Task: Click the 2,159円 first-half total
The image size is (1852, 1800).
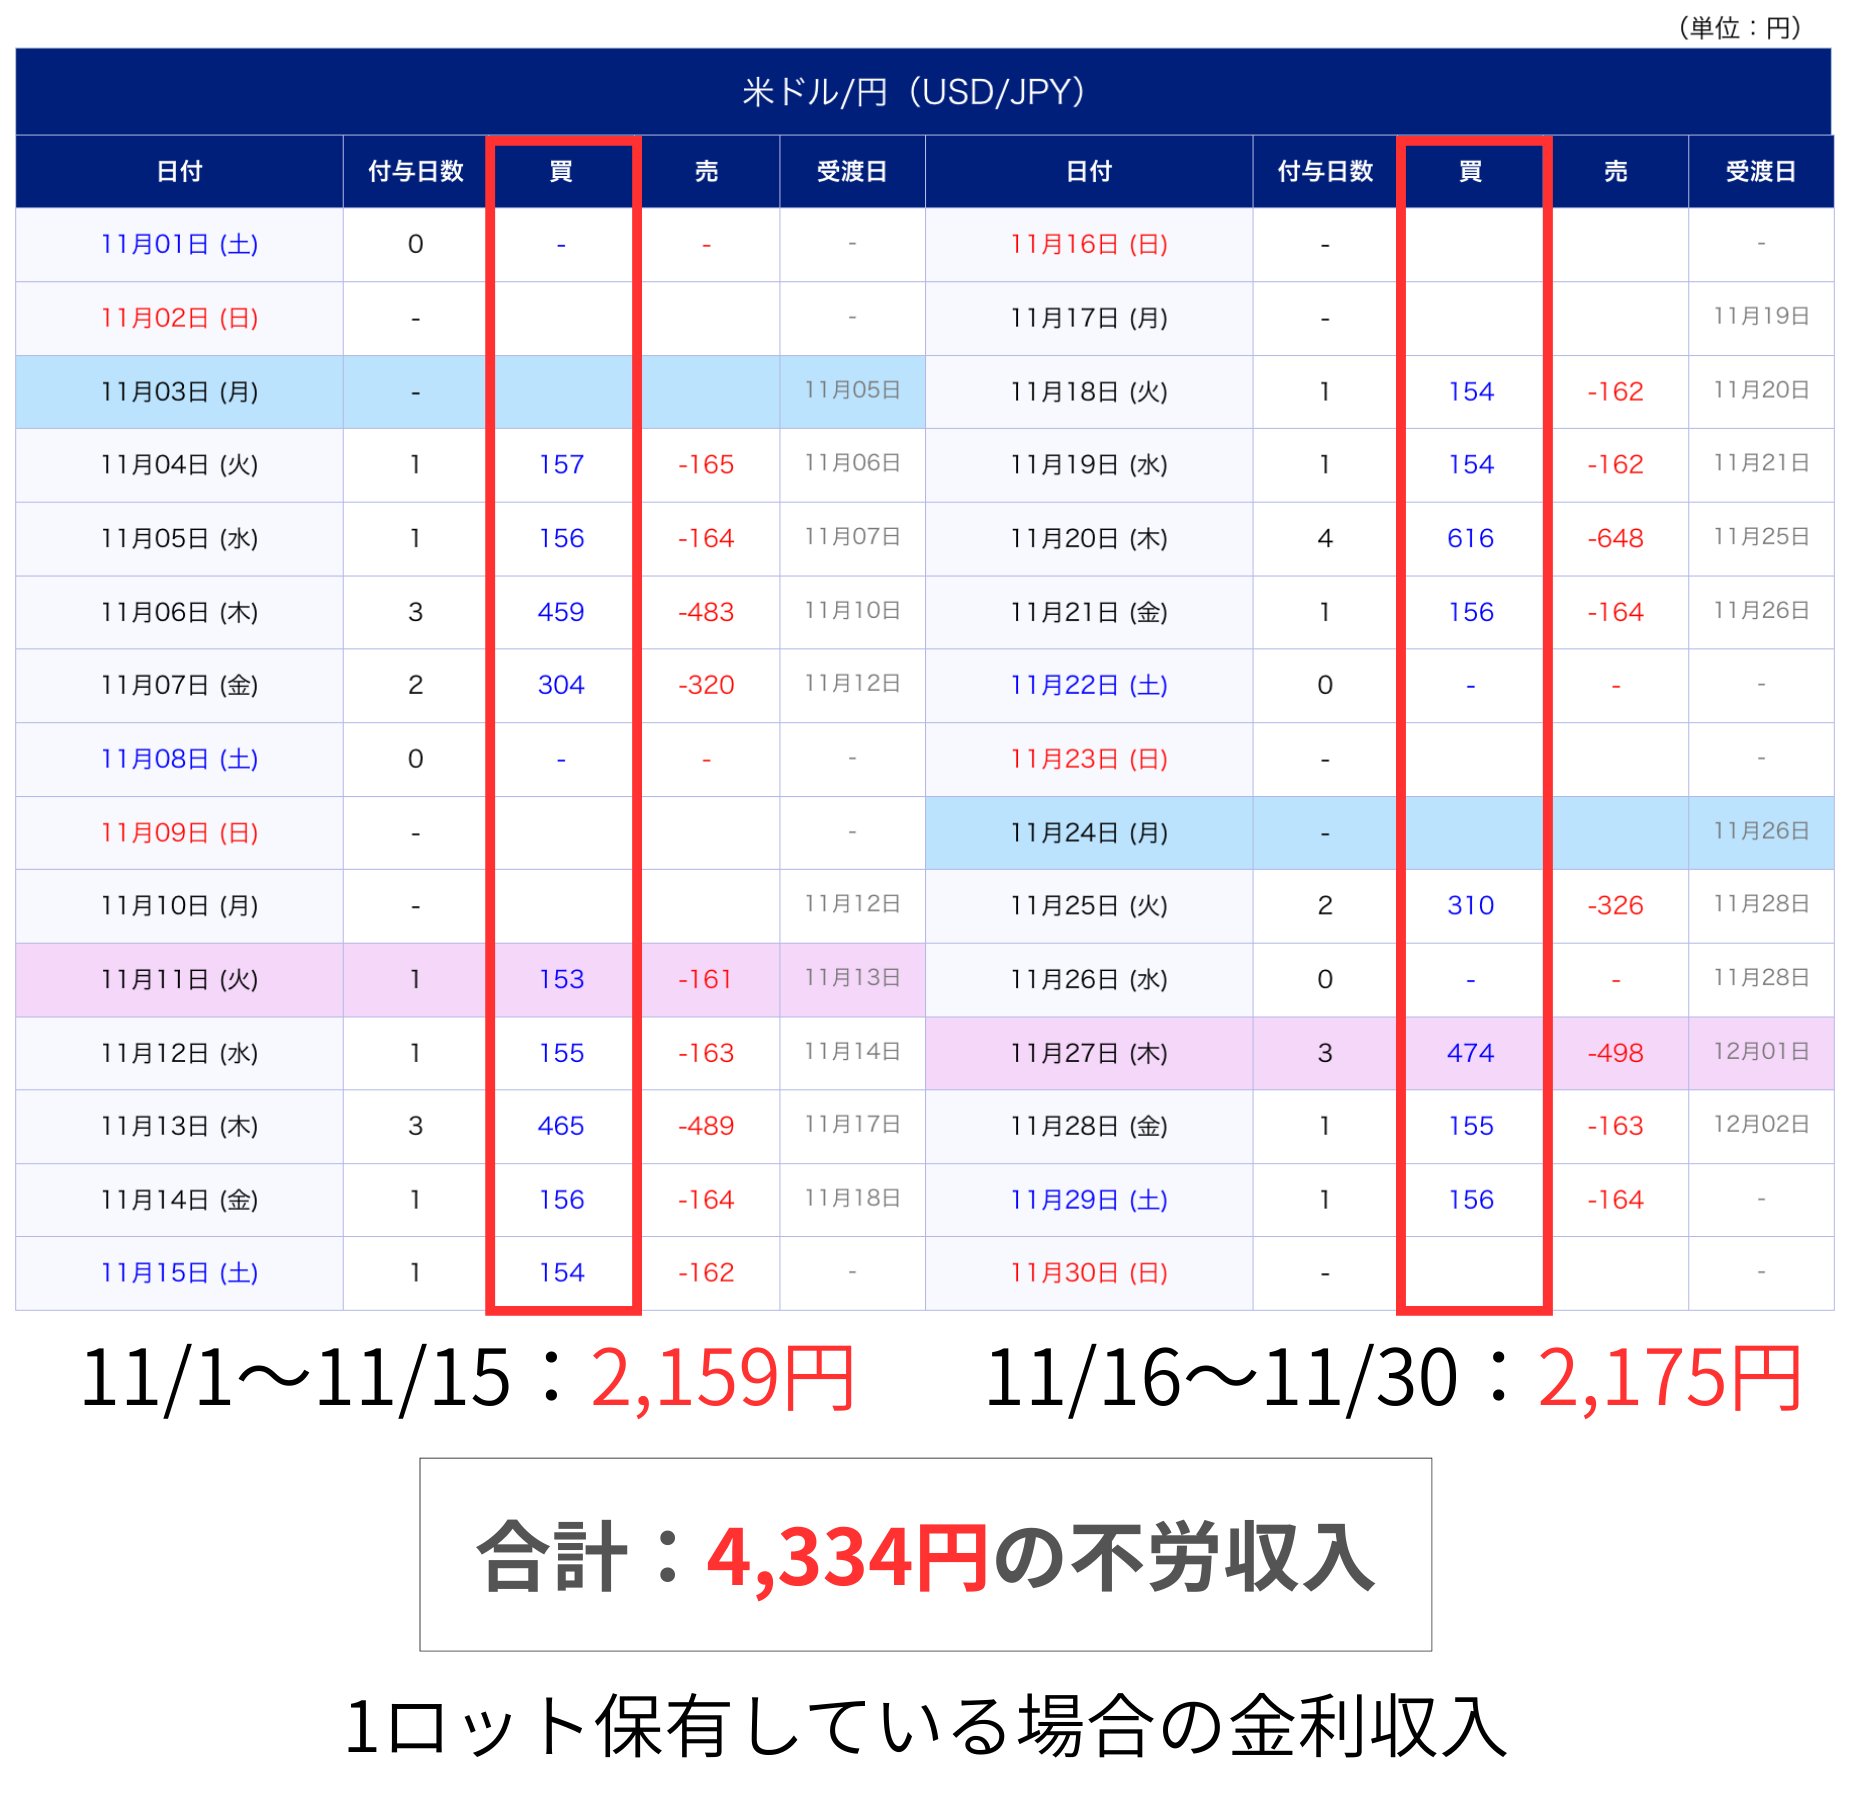Action: click(x=722, y=1379)
